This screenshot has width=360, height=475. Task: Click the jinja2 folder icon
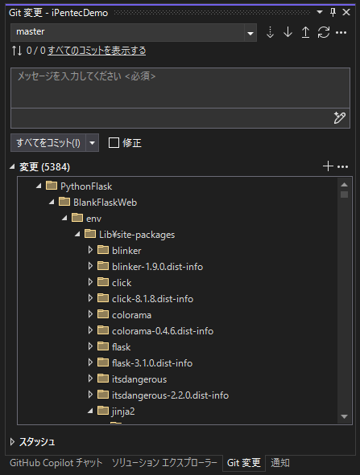point(103,411)
